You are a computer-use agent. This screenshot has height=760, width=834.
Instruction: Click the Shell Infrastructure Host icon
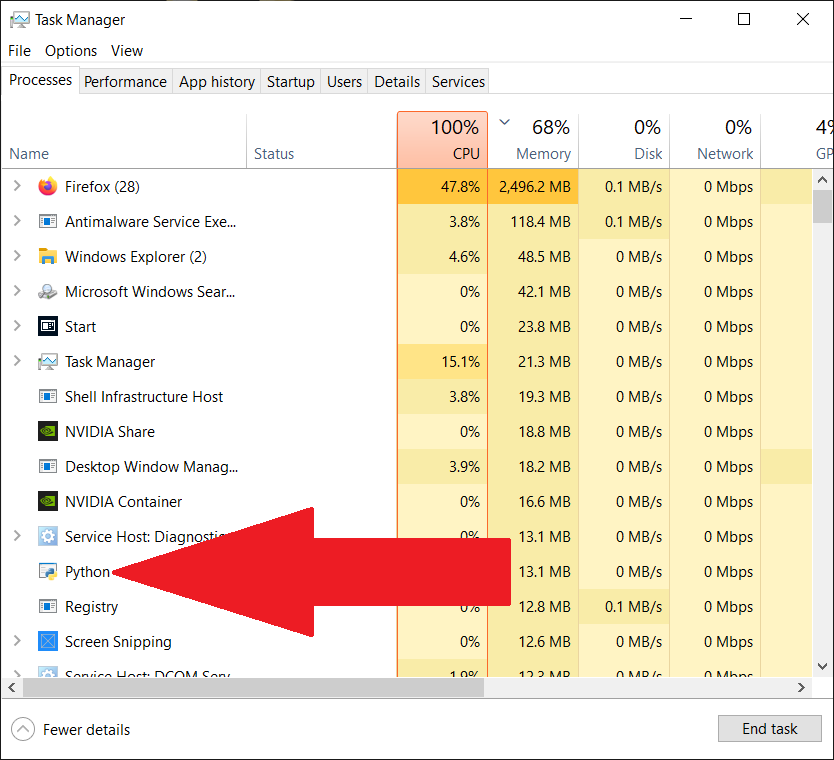(x=48, y=397)
